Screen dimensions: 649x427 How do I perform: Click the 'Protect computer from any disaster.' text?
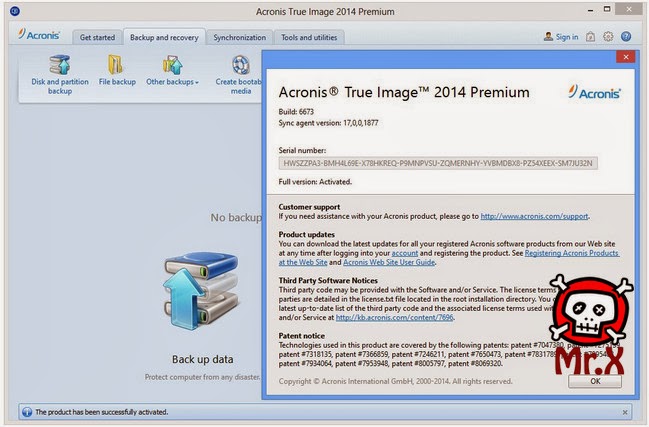click(x=202, y=377)
